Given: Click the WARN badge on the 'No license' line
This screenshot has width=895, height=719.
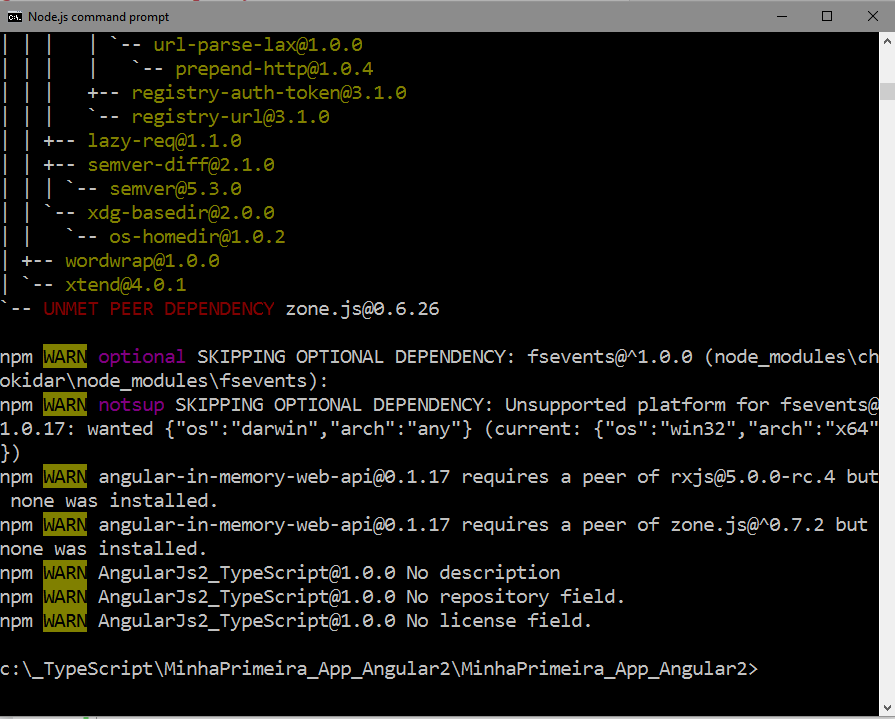Looking at the screenshot, I should 65,620.
